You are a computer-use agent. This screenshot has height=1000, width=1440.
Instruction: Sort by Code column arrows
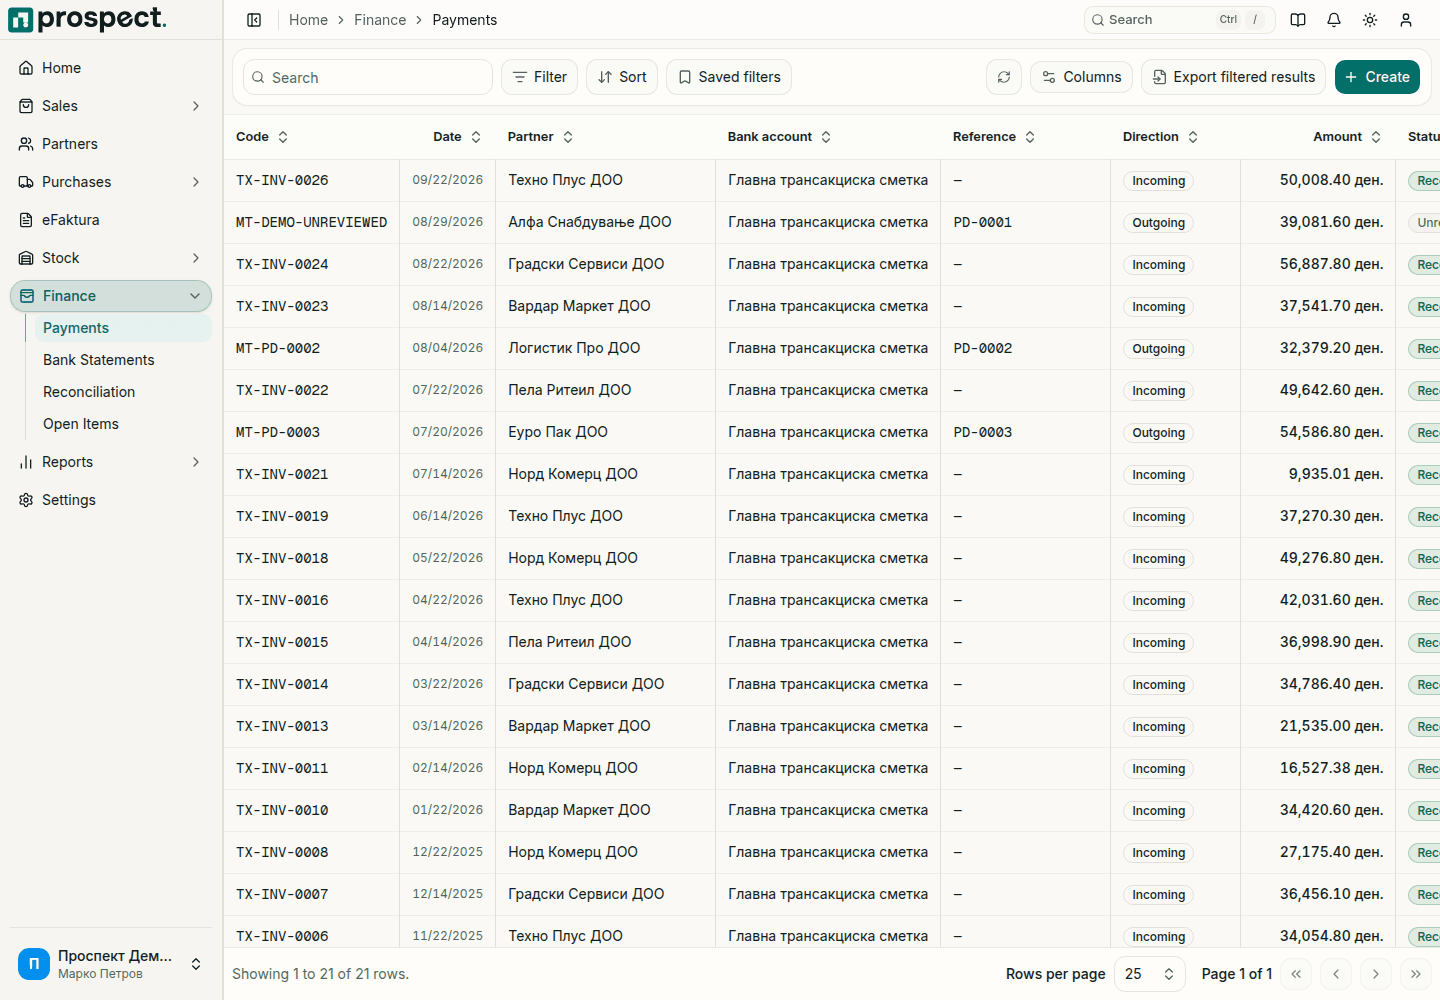pos(283,137)
